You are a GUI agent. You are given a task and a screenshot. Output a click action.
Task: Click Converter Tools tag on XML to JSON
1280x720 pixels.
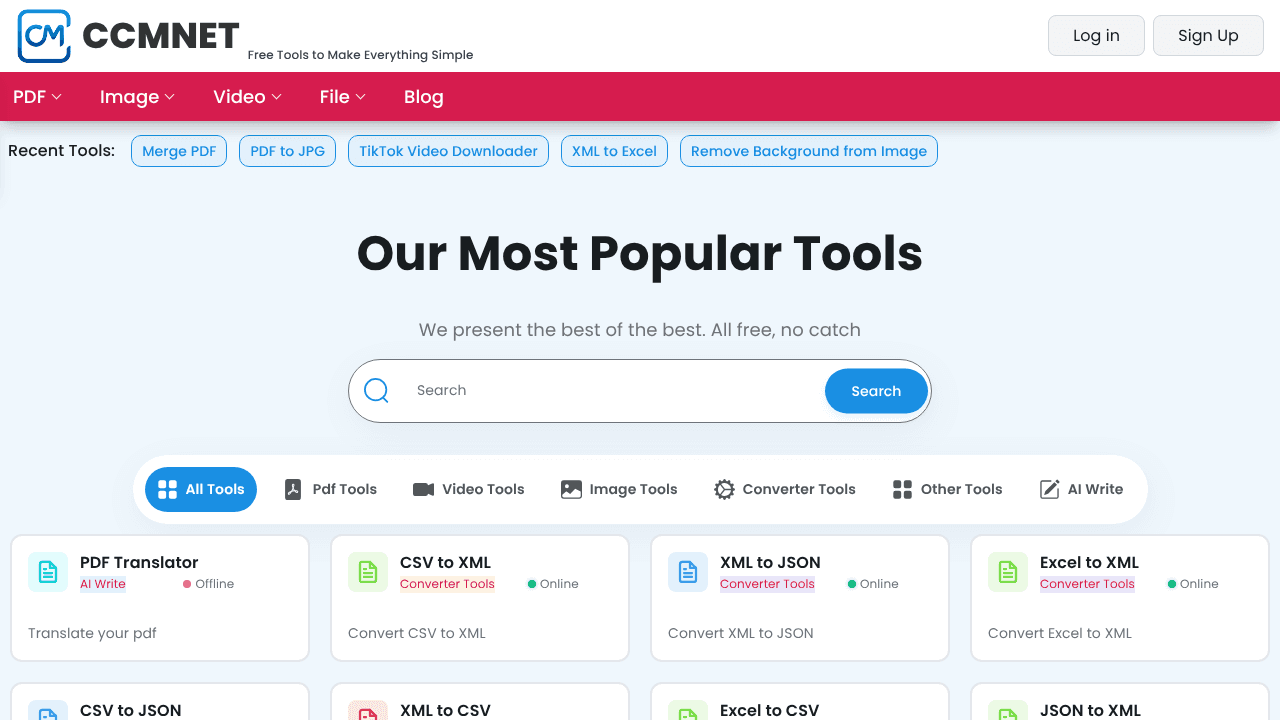tap(767, 584)
